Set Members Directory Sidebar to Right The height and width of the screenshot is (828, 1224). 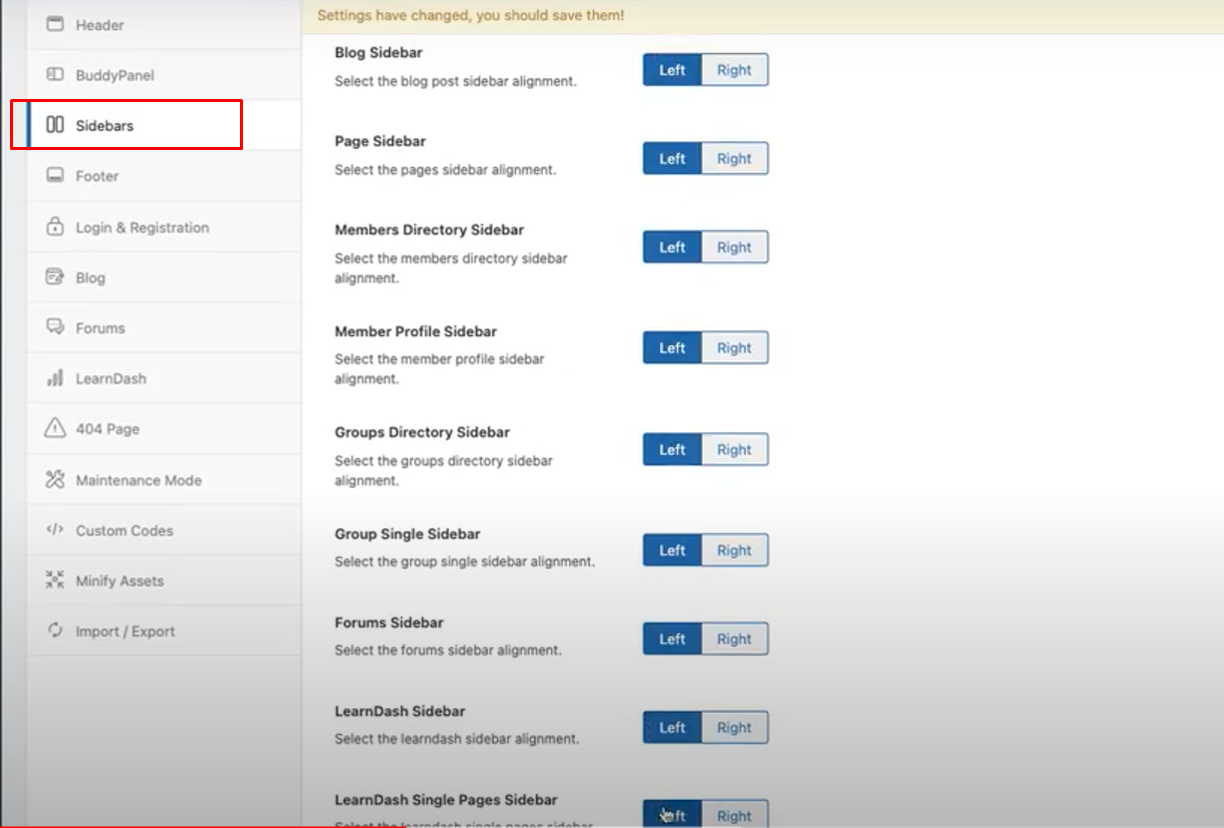click(735, 247)
